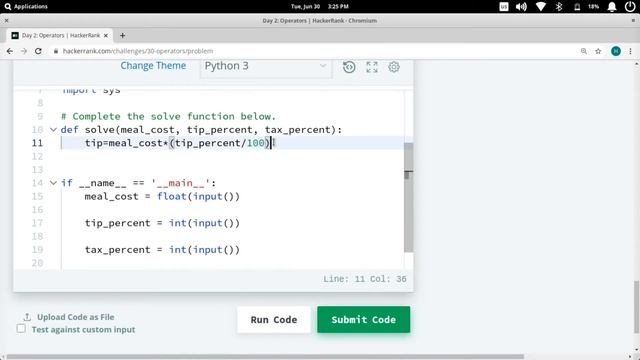
Task: Collapse the if __name__ block fold arrow
Action: pyautogui.click(x=53, y=183)
